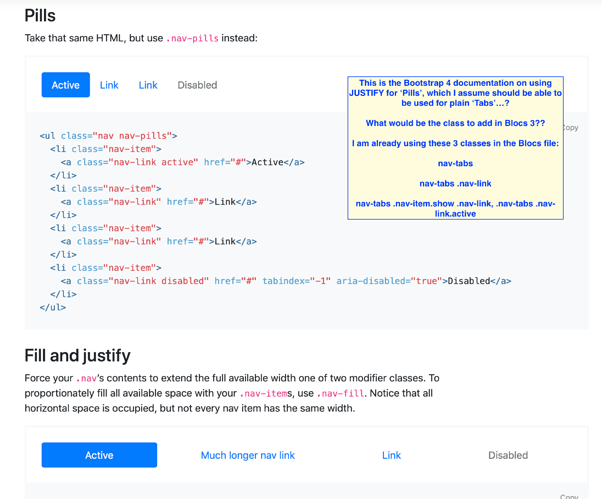Select the second Link pill before Disabled

point(148,85)
